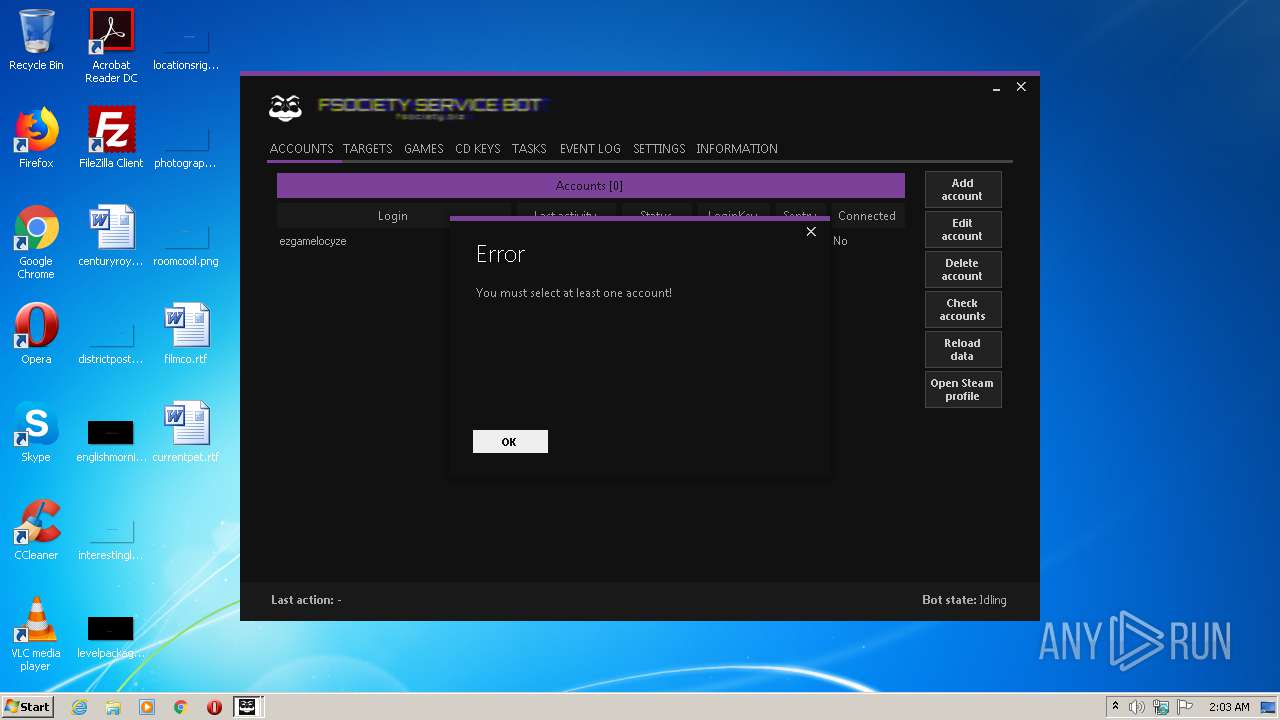Click the taskbar clock showing 2:03 AM

[x=1229, y=707]
